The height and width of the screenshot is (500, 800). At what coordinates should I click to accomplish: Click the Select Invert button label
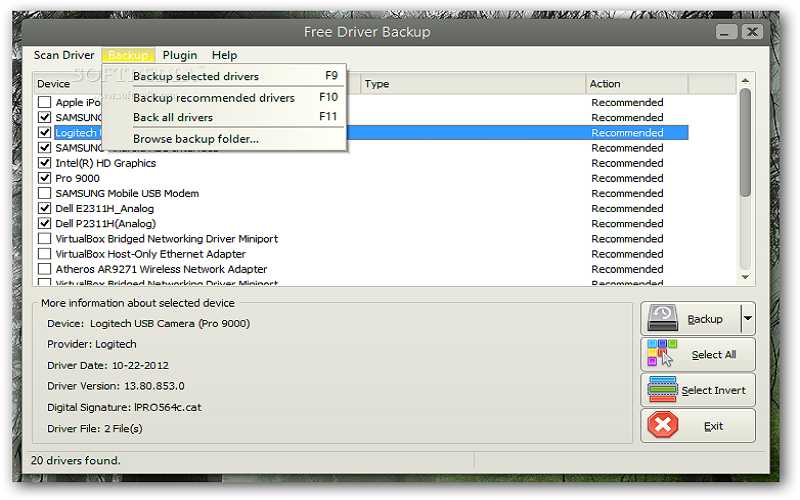click(713, 390)
